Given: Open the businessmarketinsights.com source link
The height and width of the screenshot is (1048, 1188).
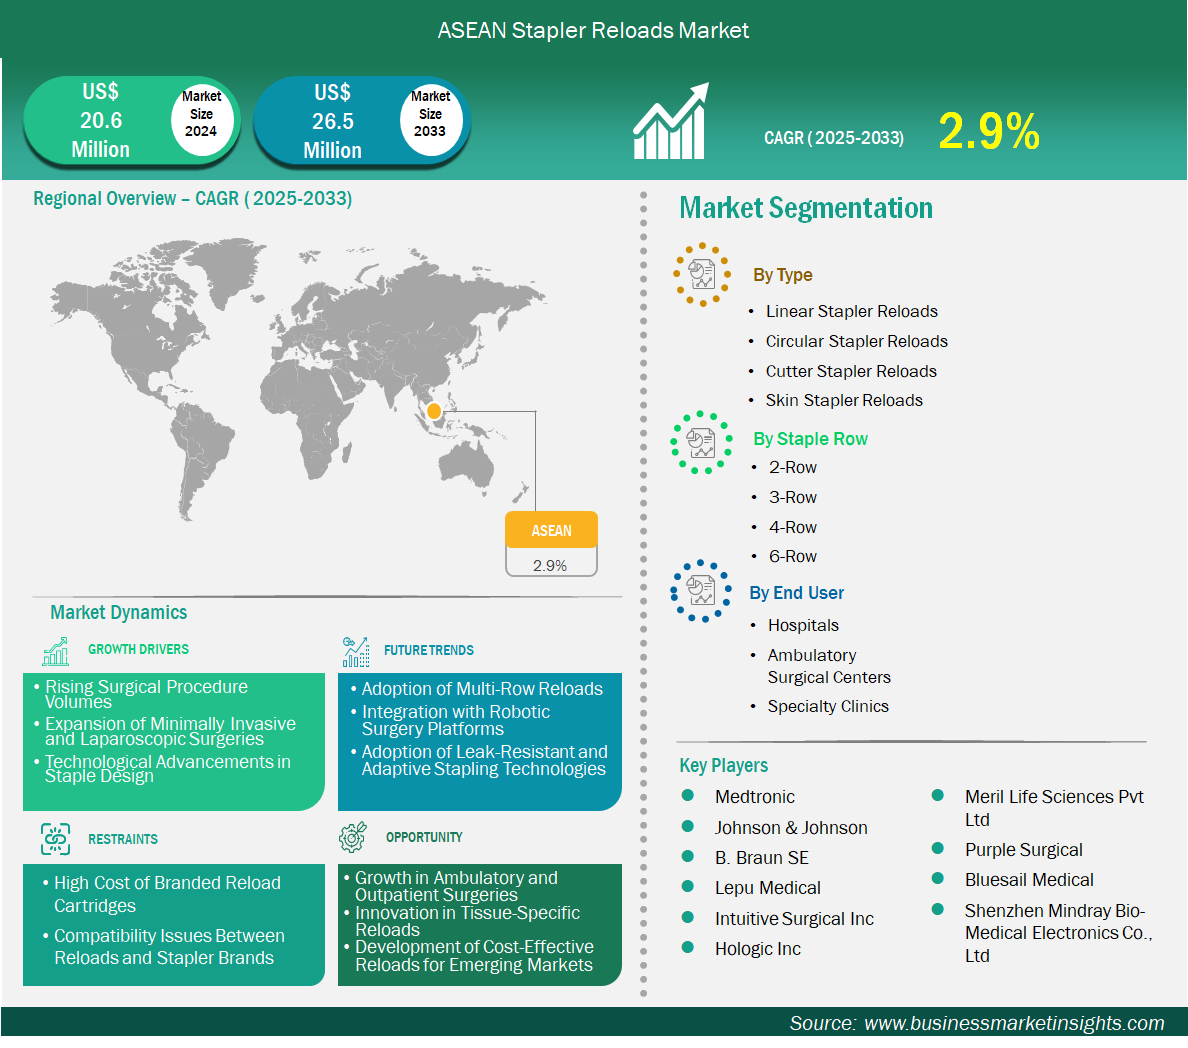Looking at the screenshot, I should click(1013, 1023).
